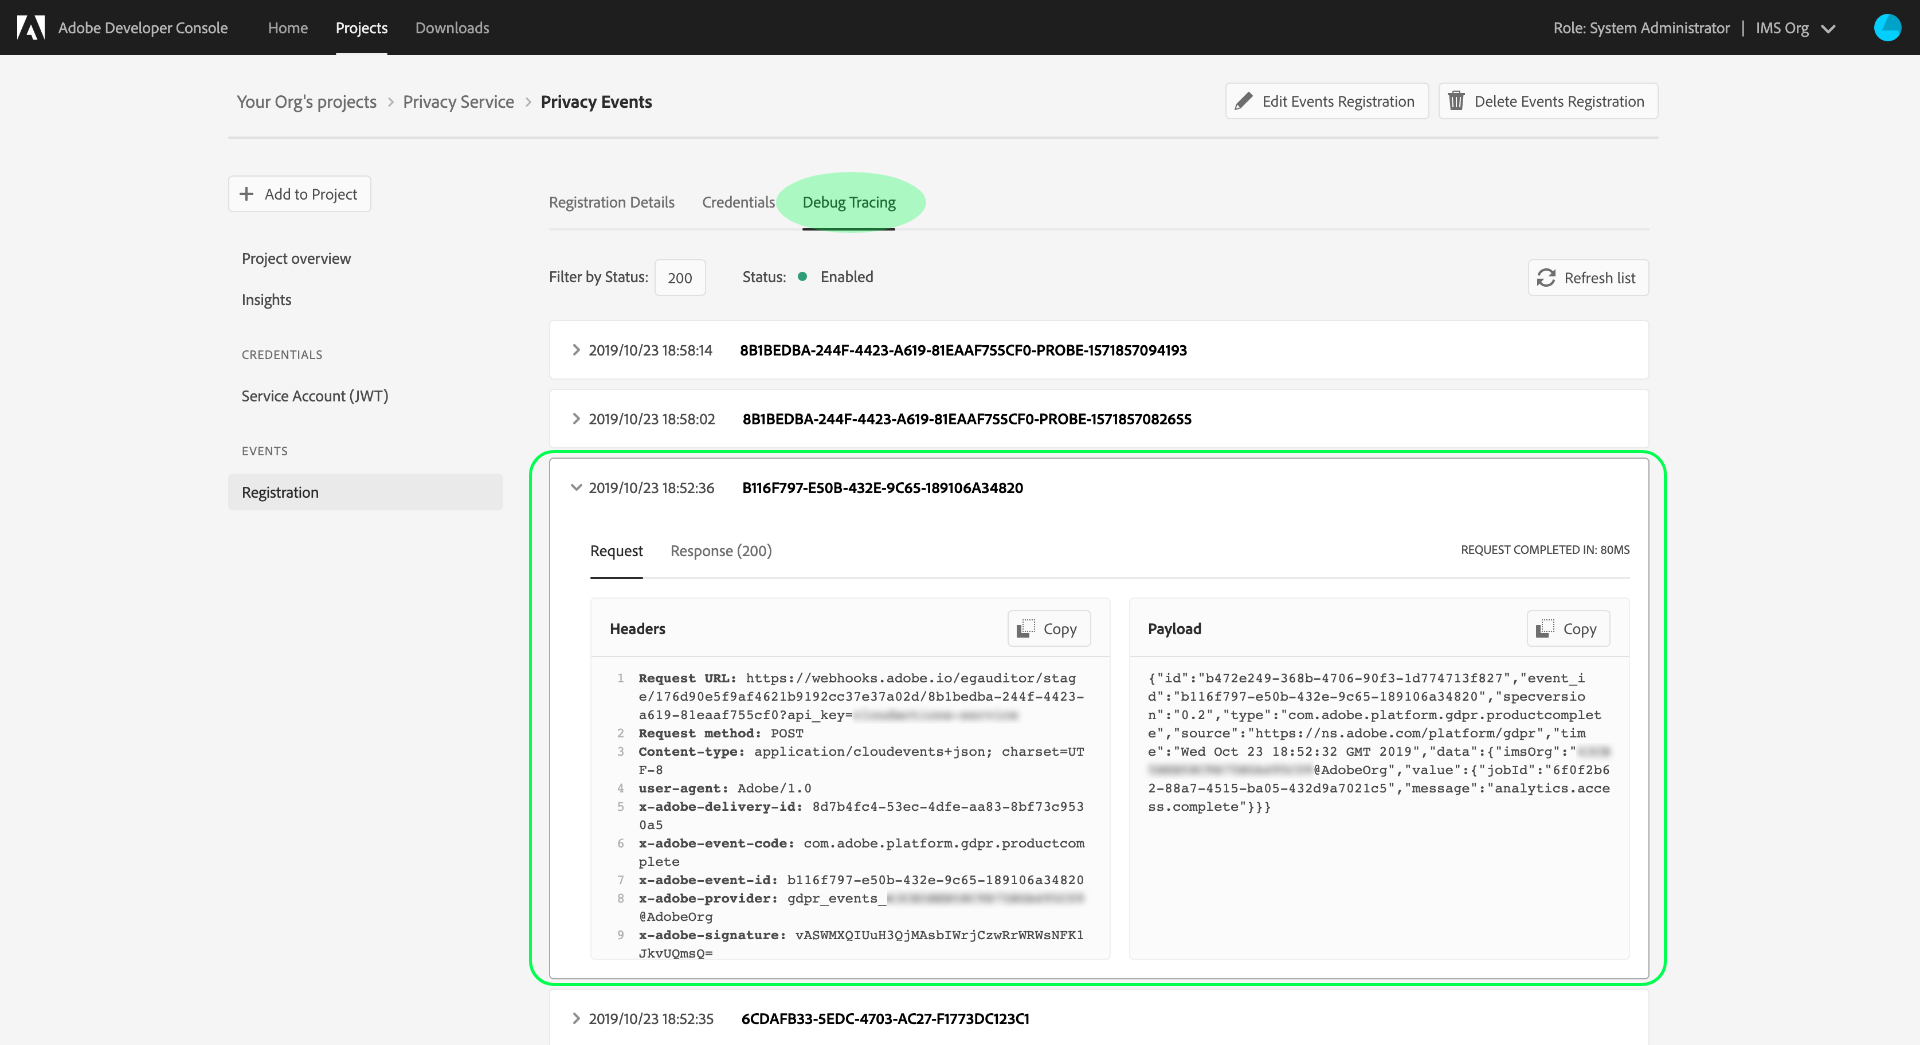Click the Adobe Developer Console title

143,28
